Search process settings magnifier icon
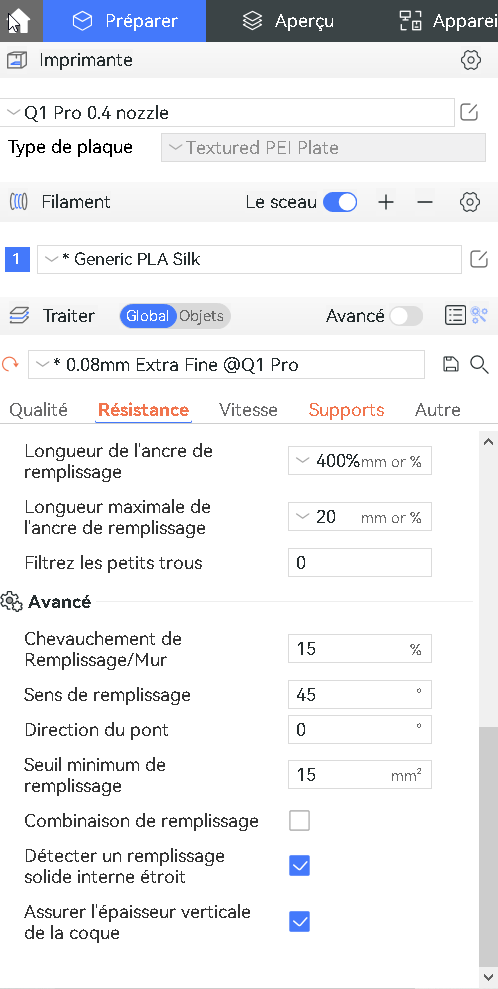This screenshot has height=989, width=498. click(480, 364)
